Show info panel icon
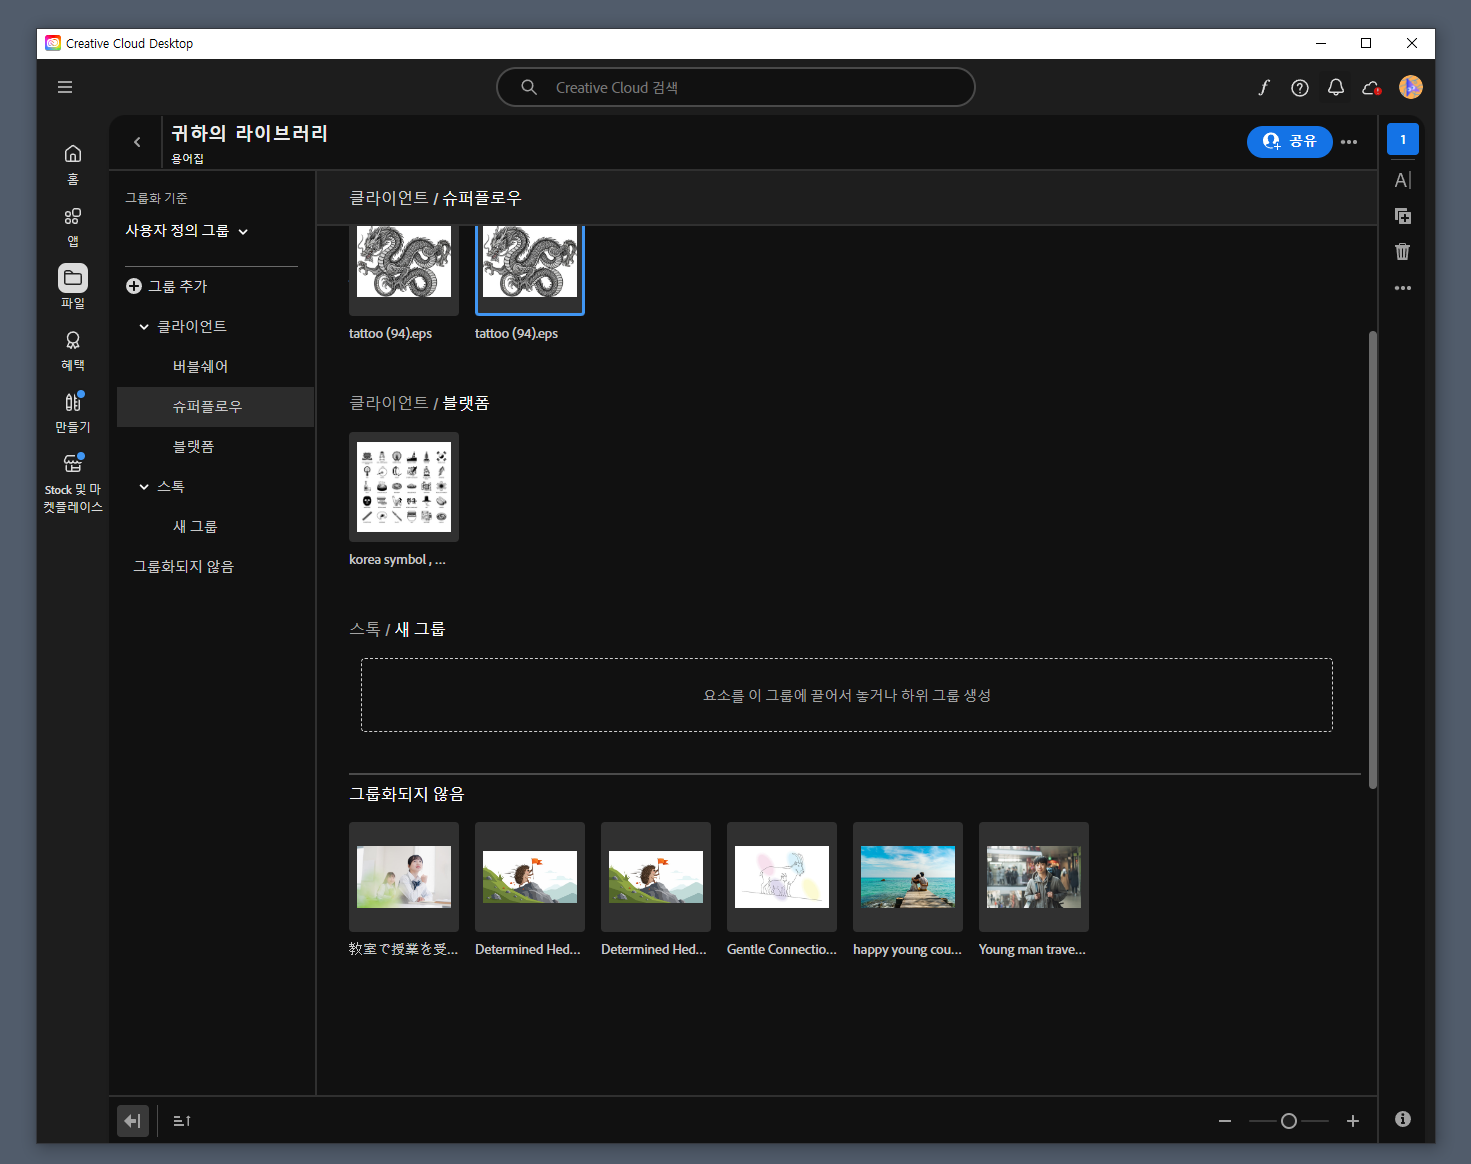This screenshot has height=1164, width=1471. 1403,1119
